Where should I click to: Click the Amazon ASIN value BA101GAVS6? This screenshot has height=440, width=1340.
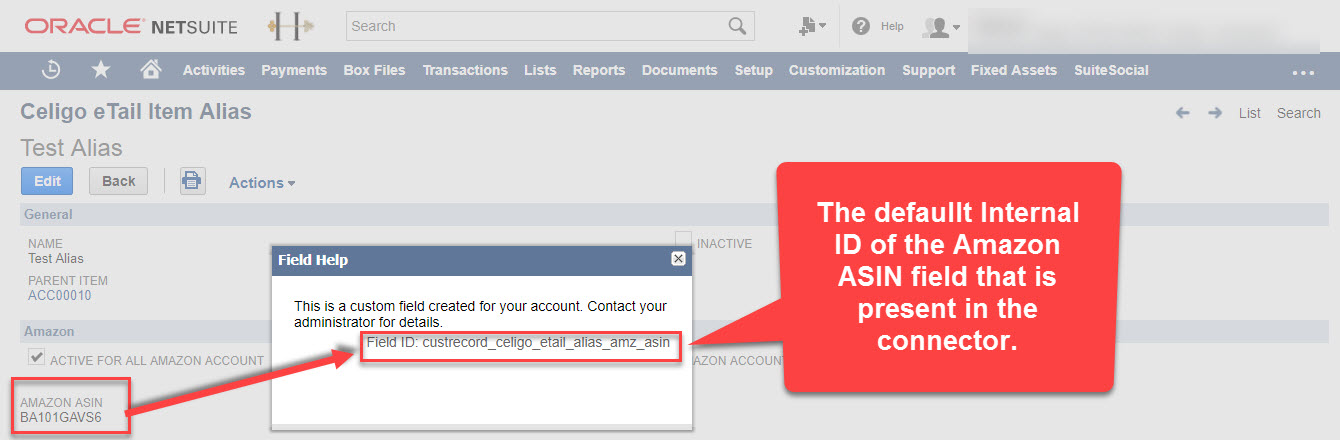[61, 417]
